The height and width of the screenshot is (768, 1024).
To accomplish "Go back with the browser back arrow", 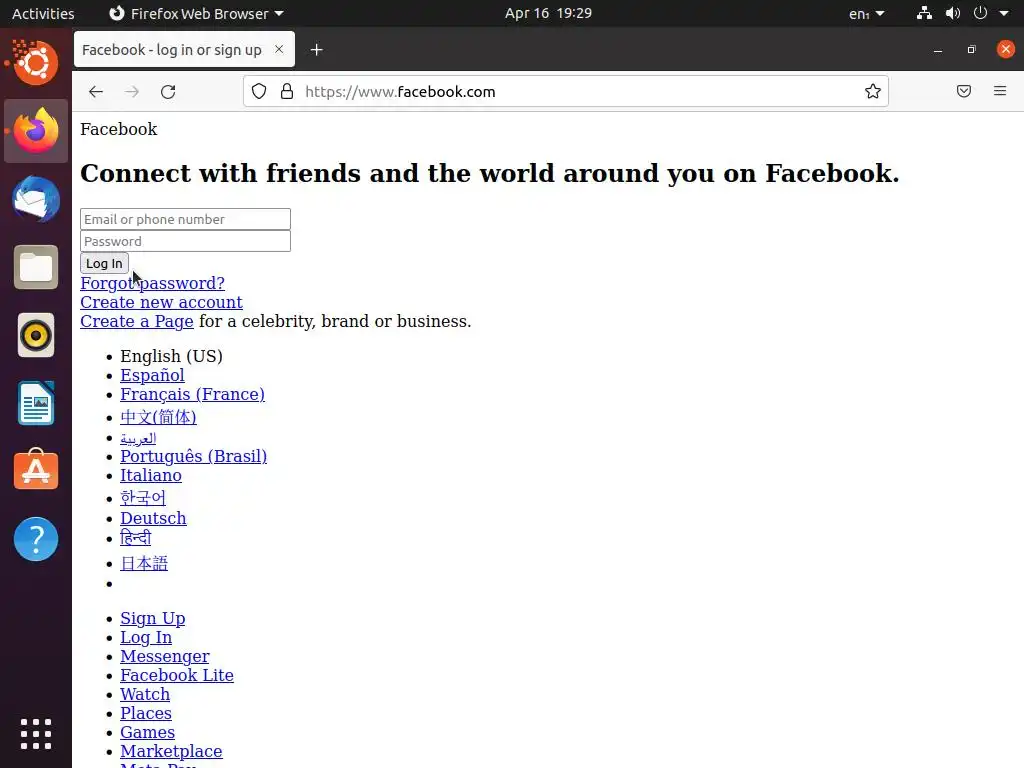I will click(x=96, y=92).
